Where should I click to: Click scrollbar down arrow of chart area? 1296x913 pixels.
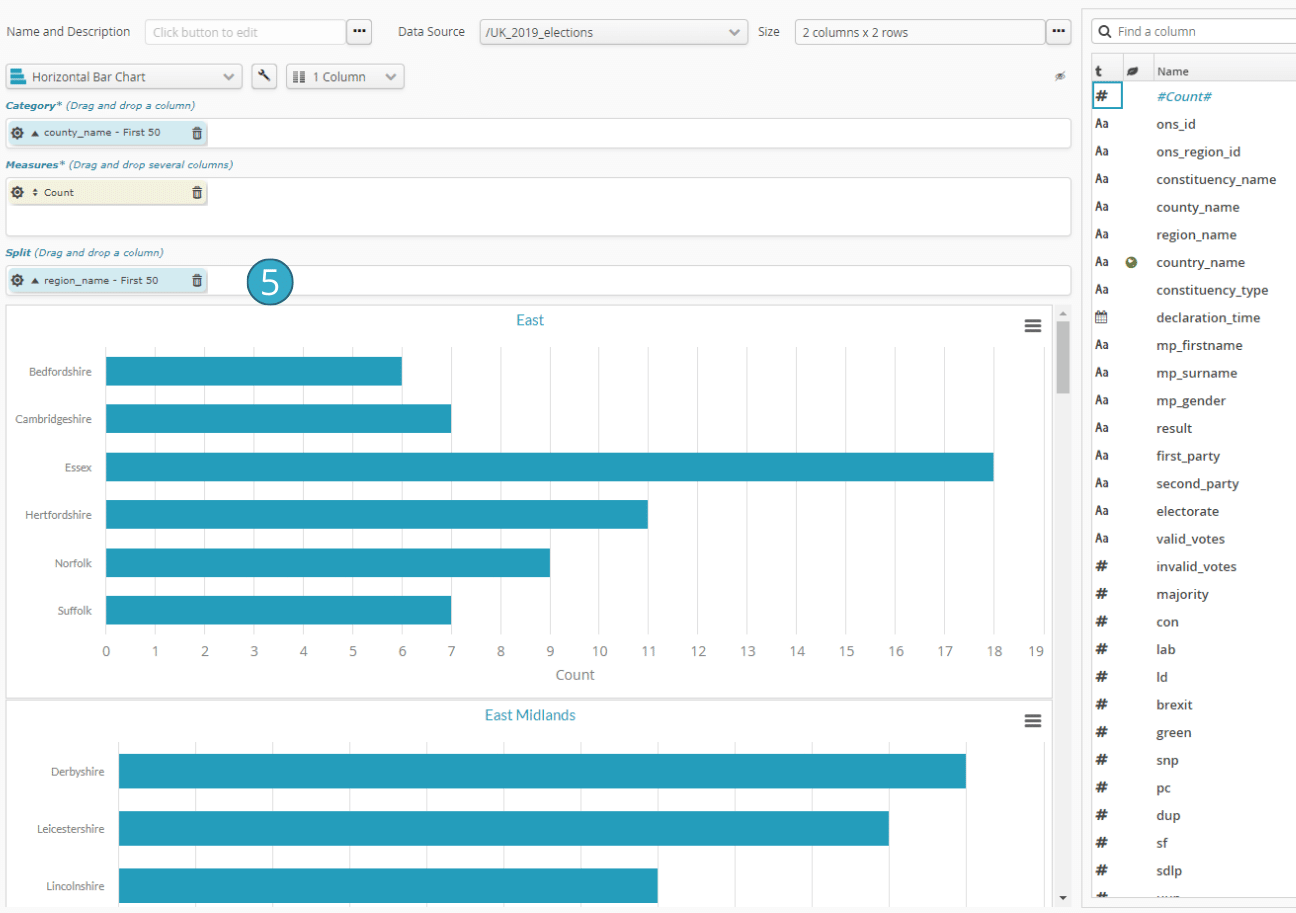click(1063, 897)
